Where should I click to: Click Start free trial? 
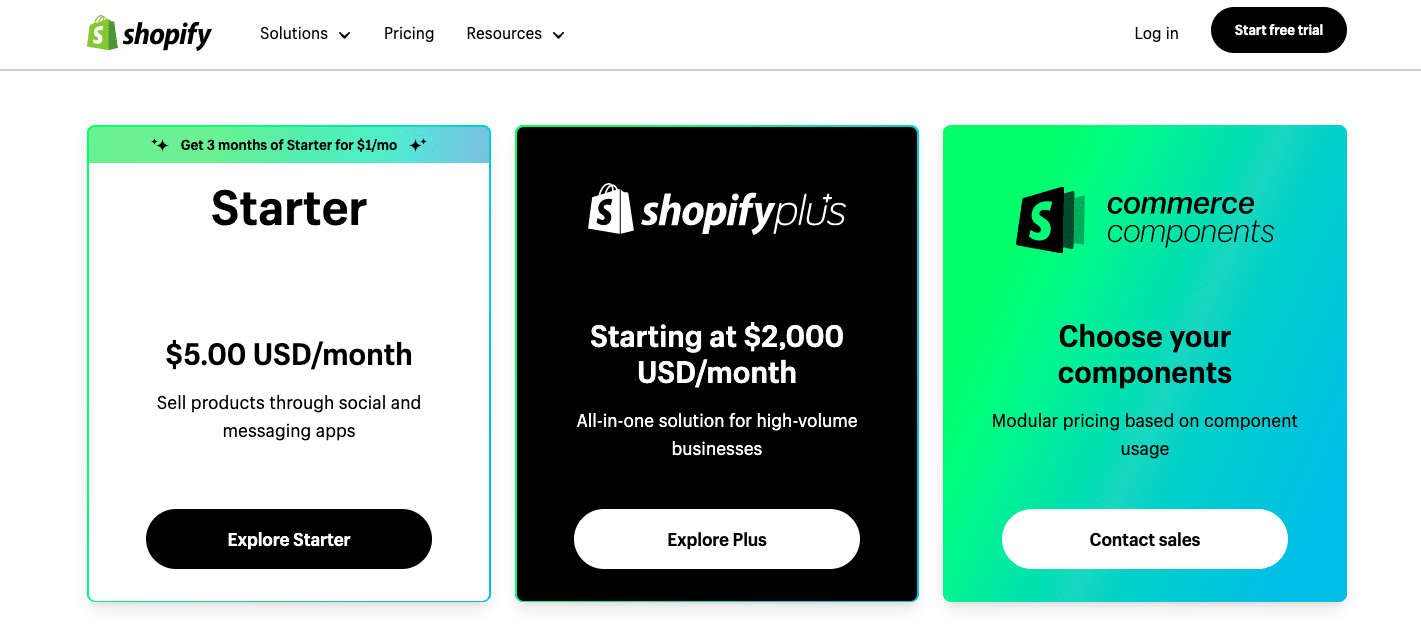point(1278,30)
